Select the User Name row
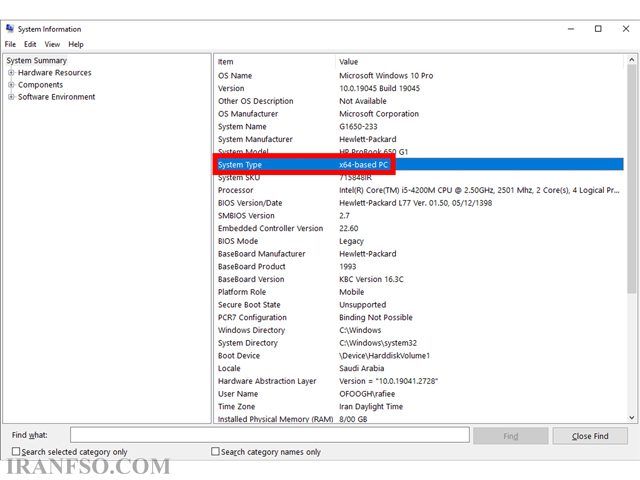This screenshot has height=480, width=640. (x=419, y=394)
